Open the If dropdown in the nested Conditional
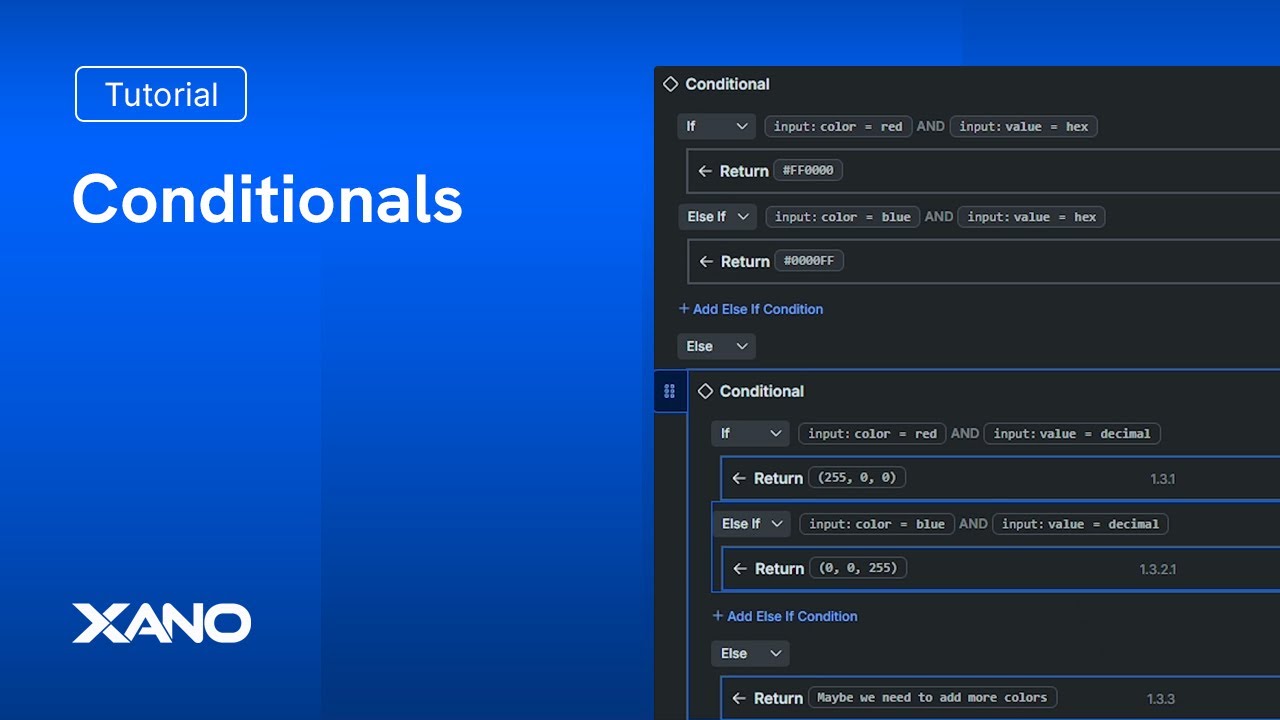1280x720 pixels. 750,433
